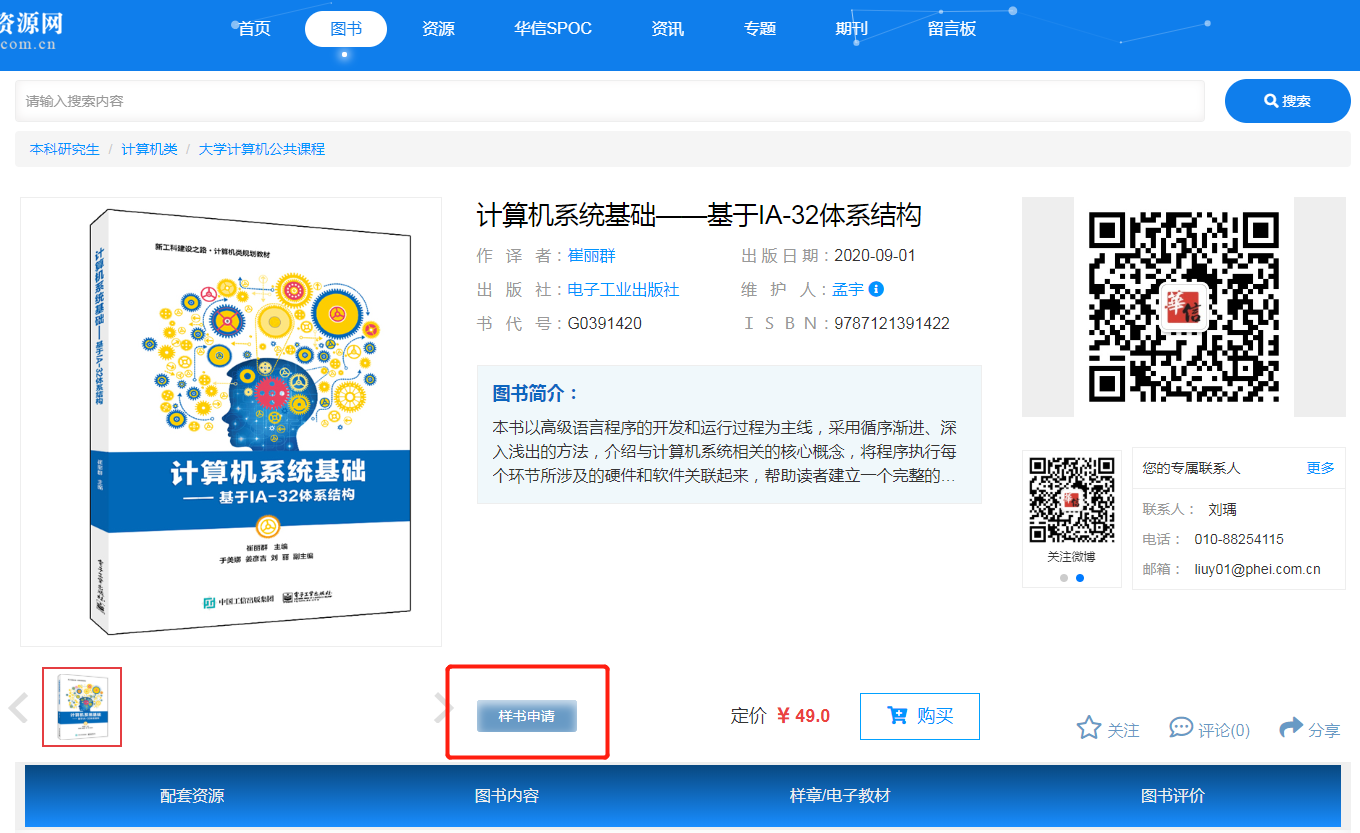This screenshot has width=1360, height=833.
Task: Click the star 关注 icon
Action: tap(1088, 728)
